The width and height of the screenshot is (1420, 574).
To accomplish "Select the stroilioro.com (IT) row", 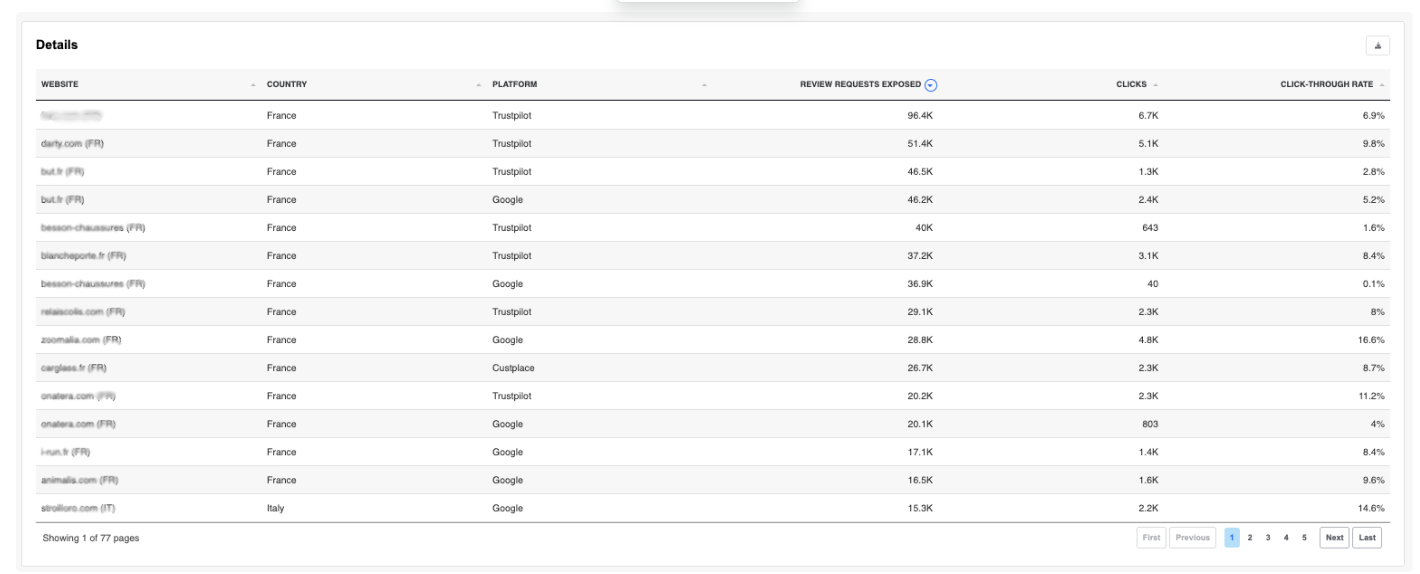I will tap(79, 508).
